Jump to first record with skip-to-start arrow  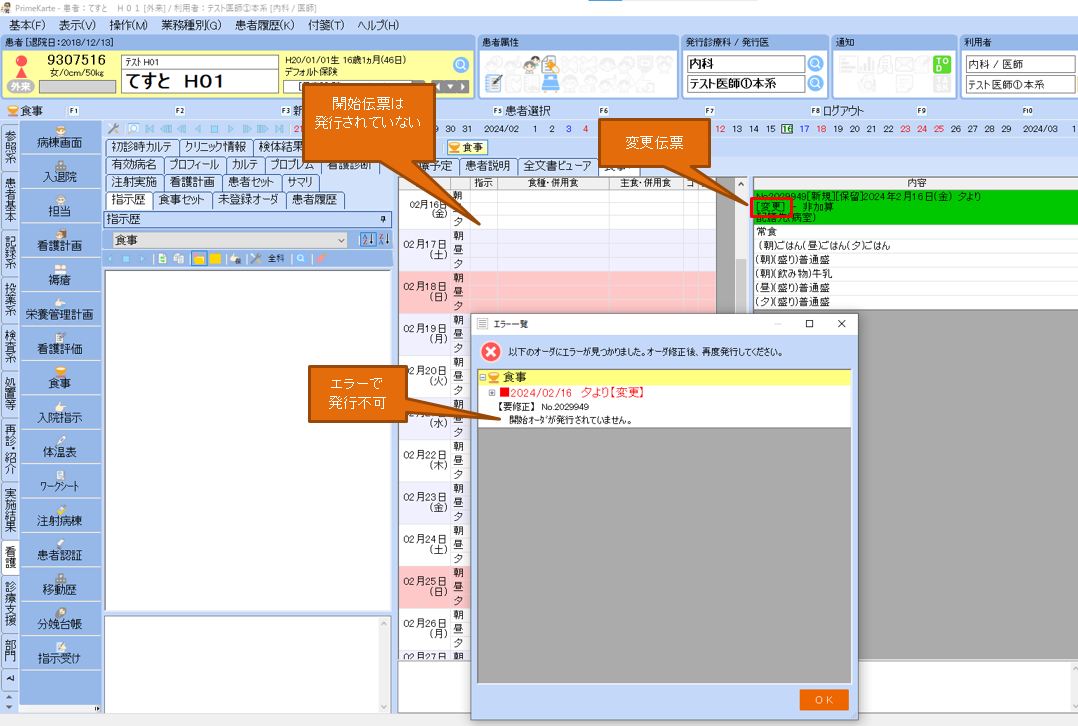click(149, 129)
